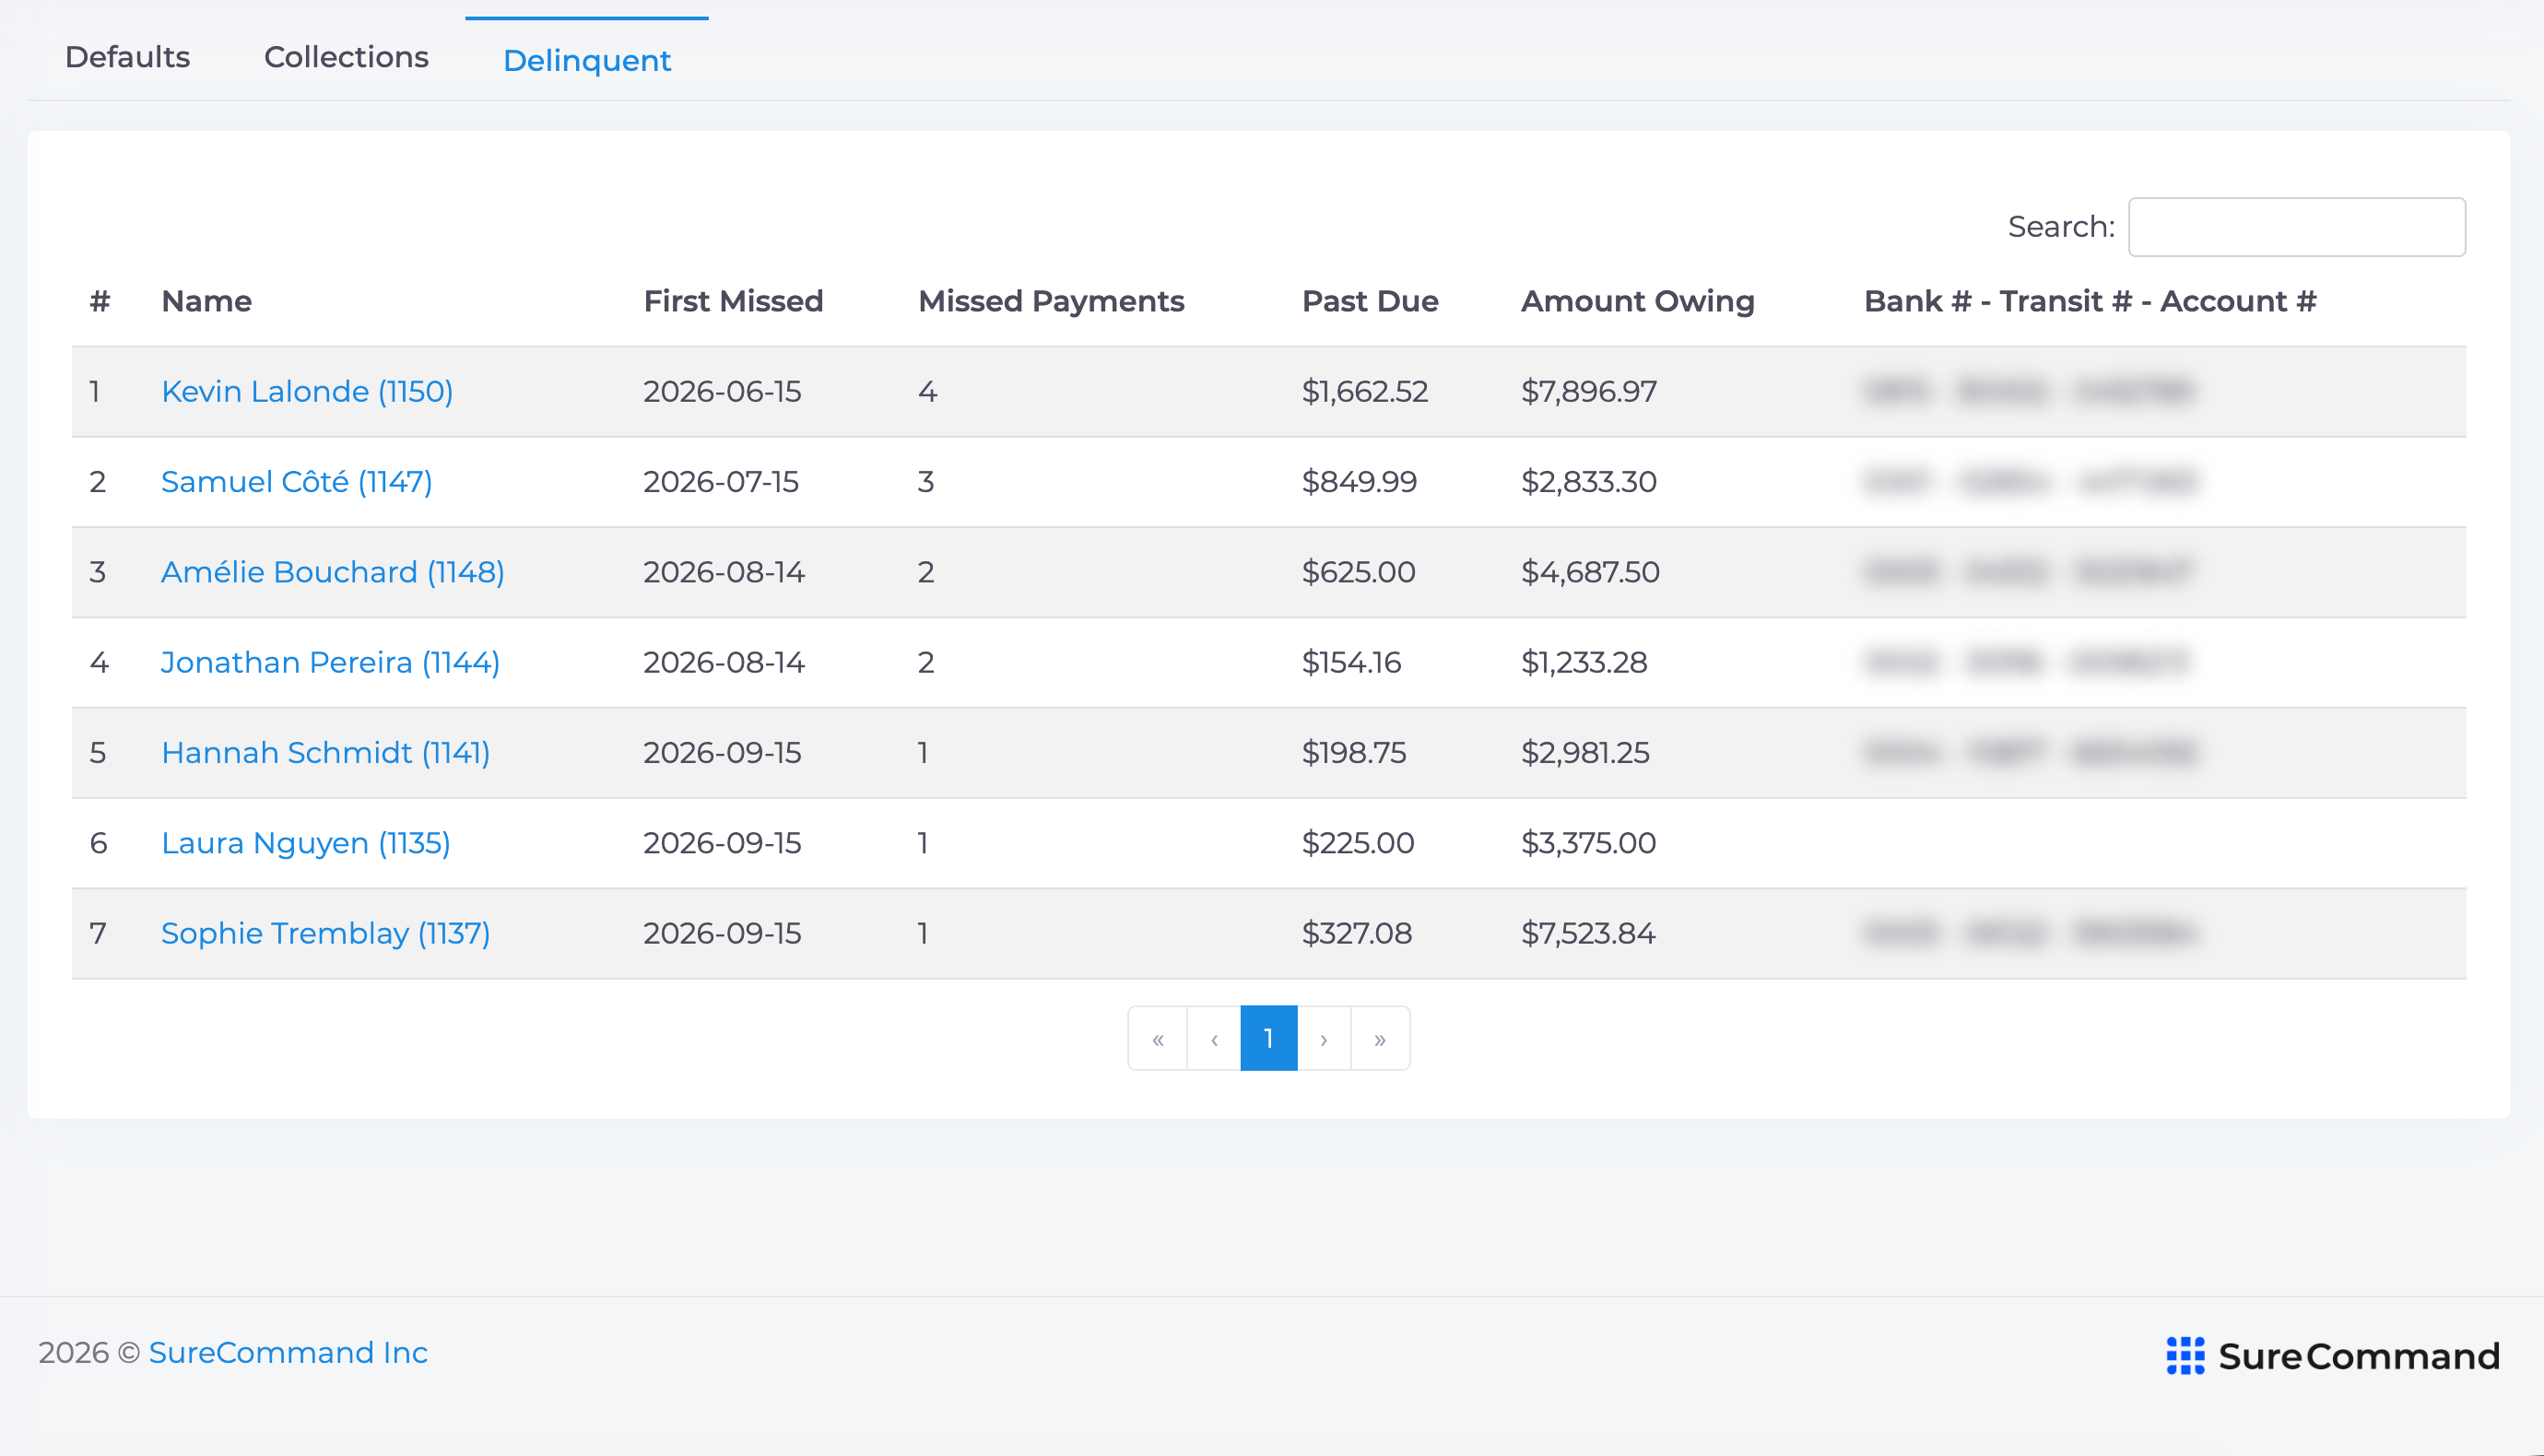
Task: Click Kevin Lalonde's blurred bank account cell
Action: click(x=2030, y=391)
